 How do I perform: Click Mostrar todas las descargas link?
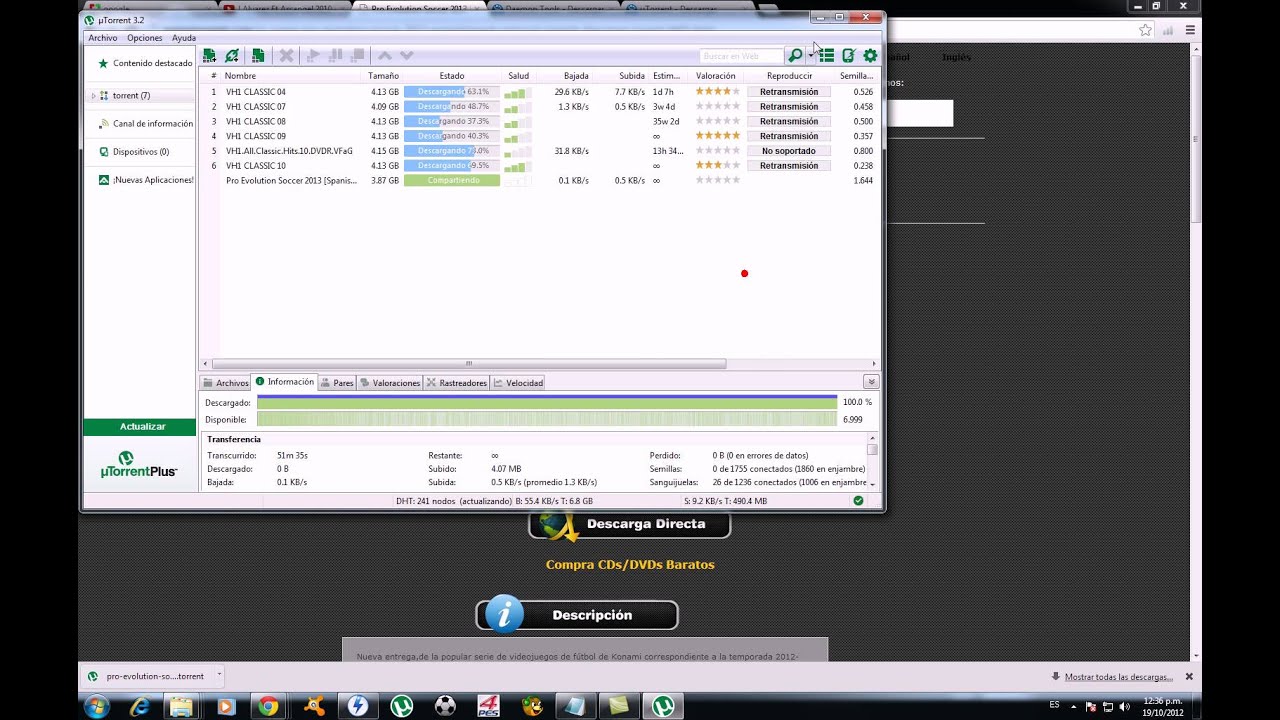pos(1118,677)
